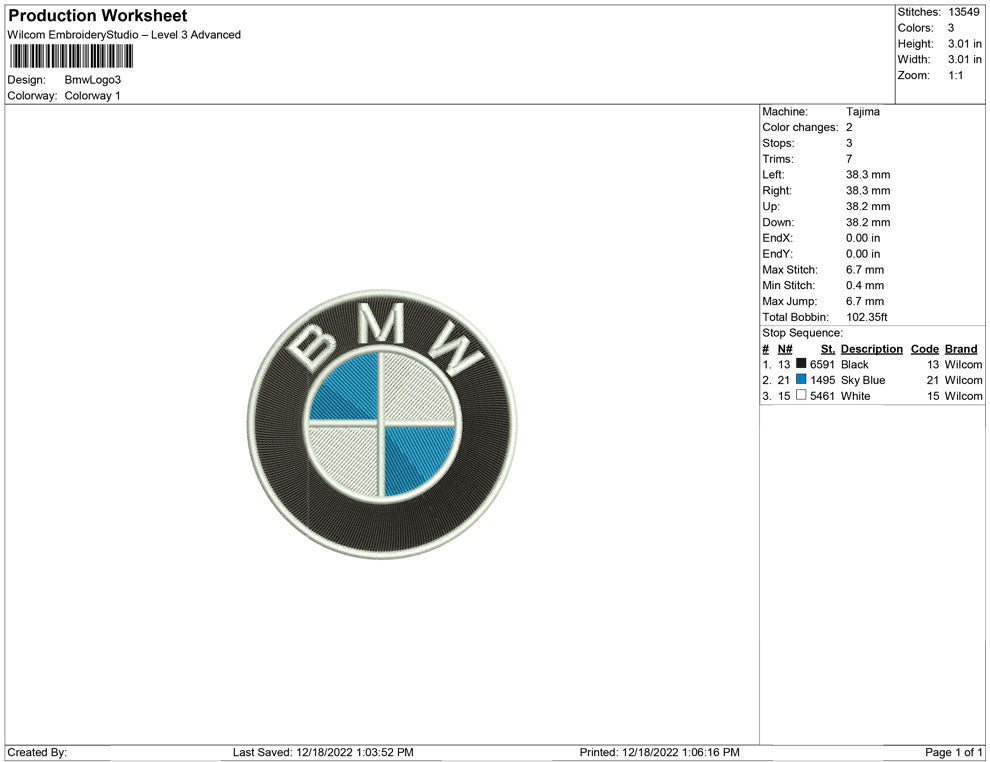Click the Colorway 1 value

point(92,95)
